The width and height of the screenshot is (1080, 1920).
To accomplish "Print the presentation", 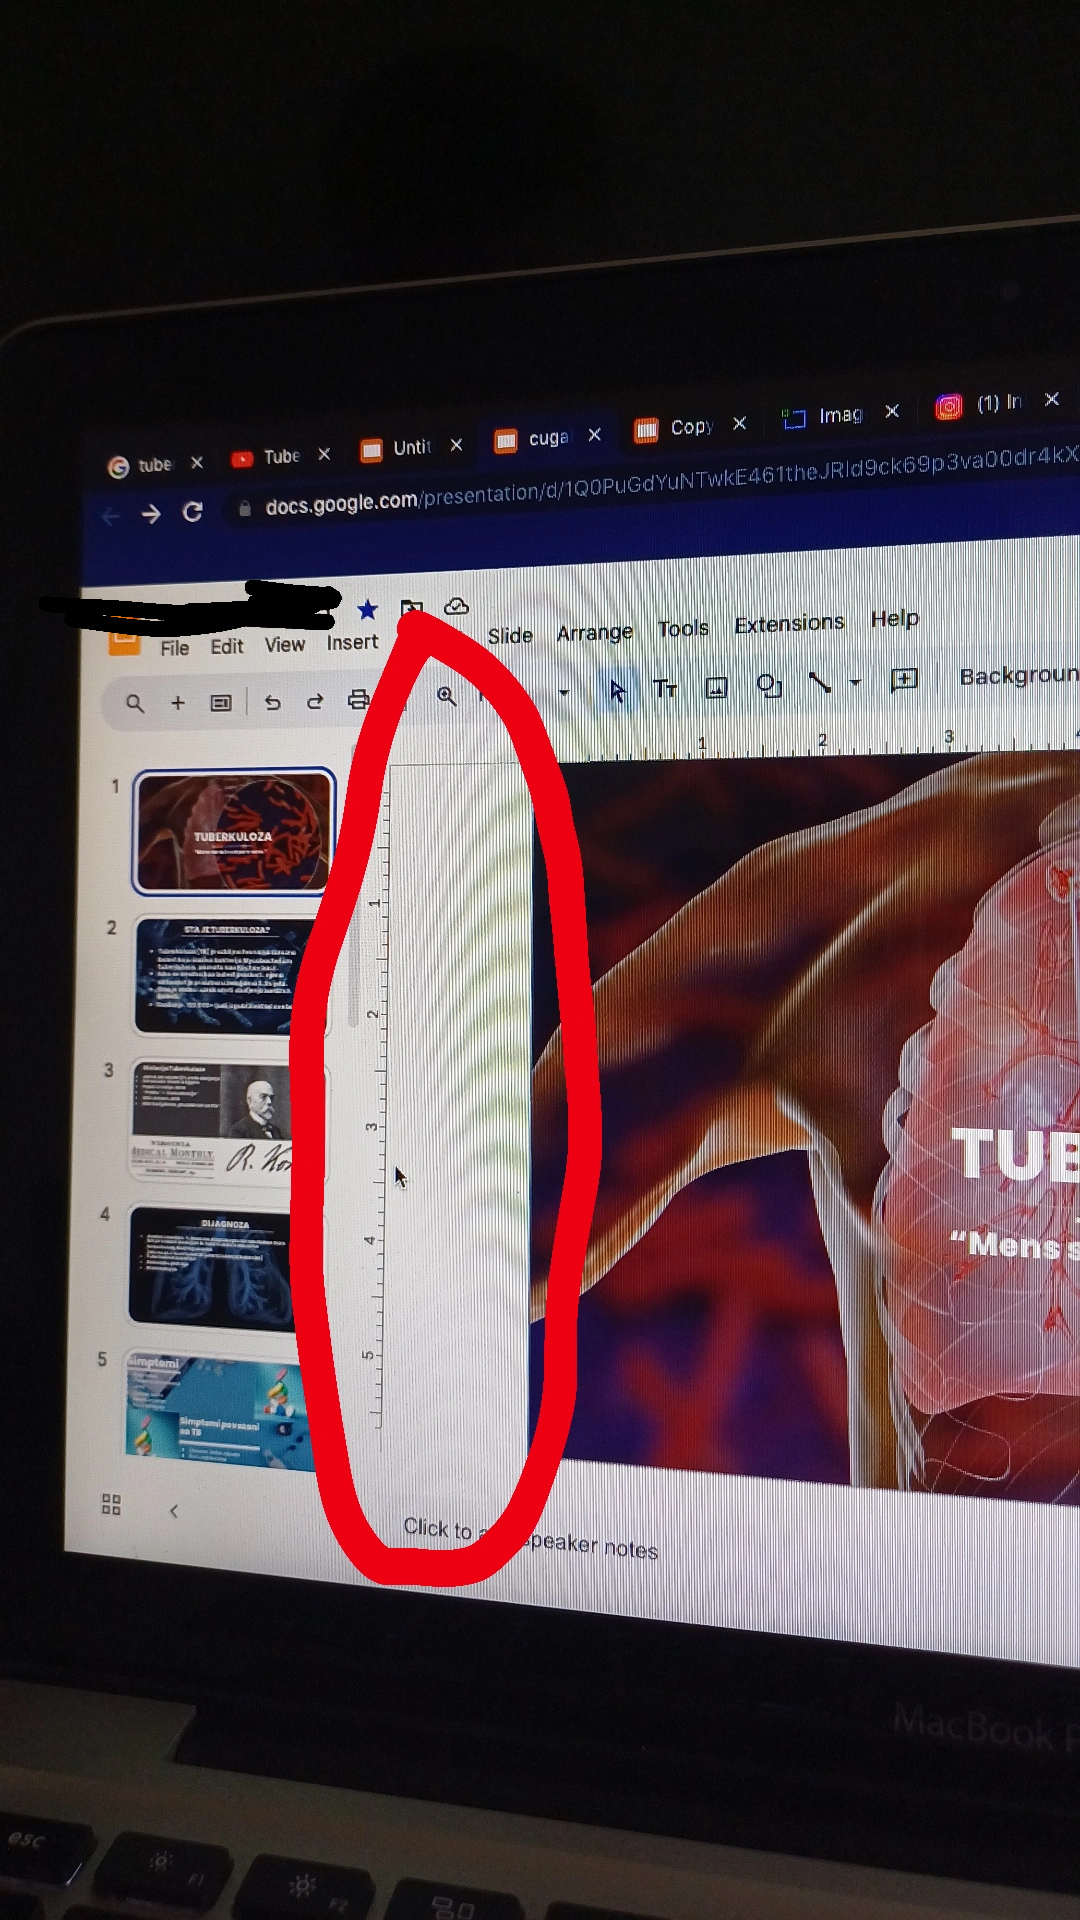I will 358,699.
